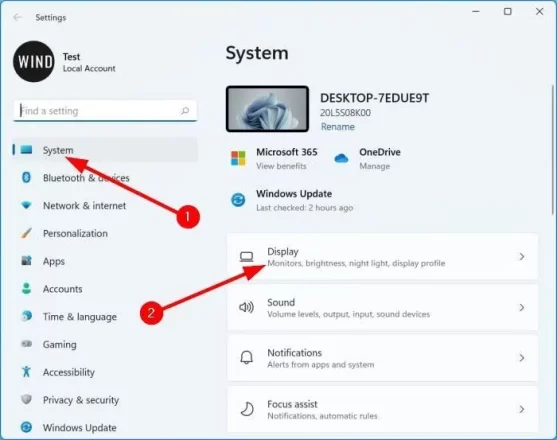Click the 20L5S08K00 model text
The width and height of the screenshot is (557, 440).
click(345, 113)
